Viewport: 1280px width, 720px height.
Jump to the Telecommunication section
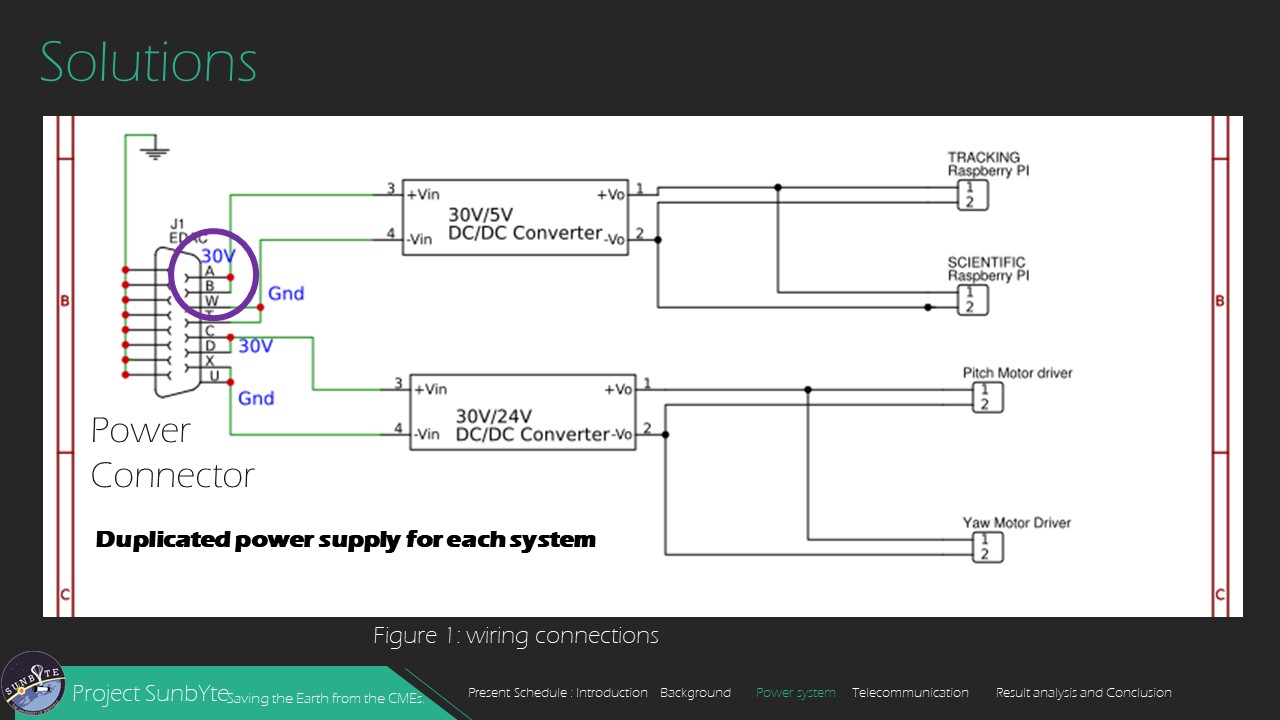910,693
